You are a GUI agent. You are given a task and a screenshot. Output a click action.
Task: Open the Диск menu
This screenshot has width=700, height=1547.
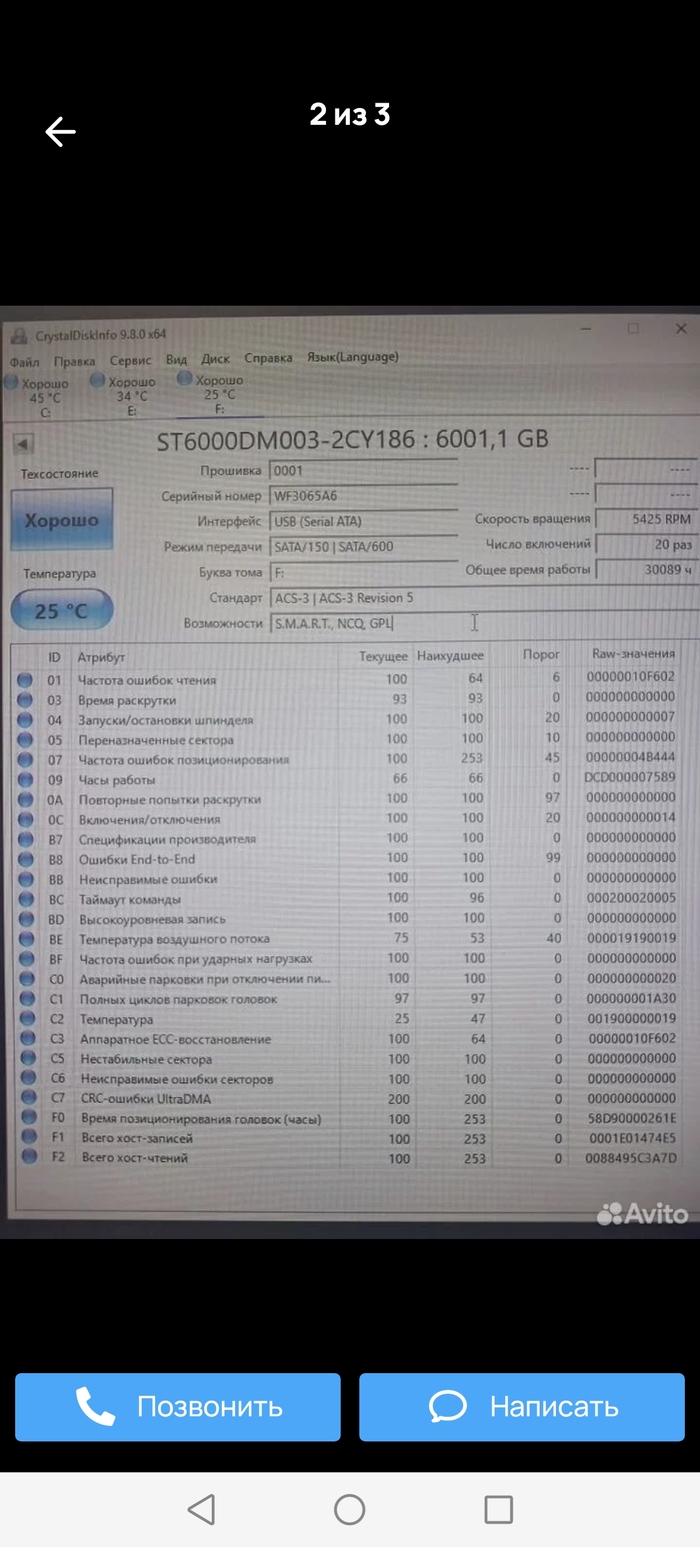click(215, 358)
